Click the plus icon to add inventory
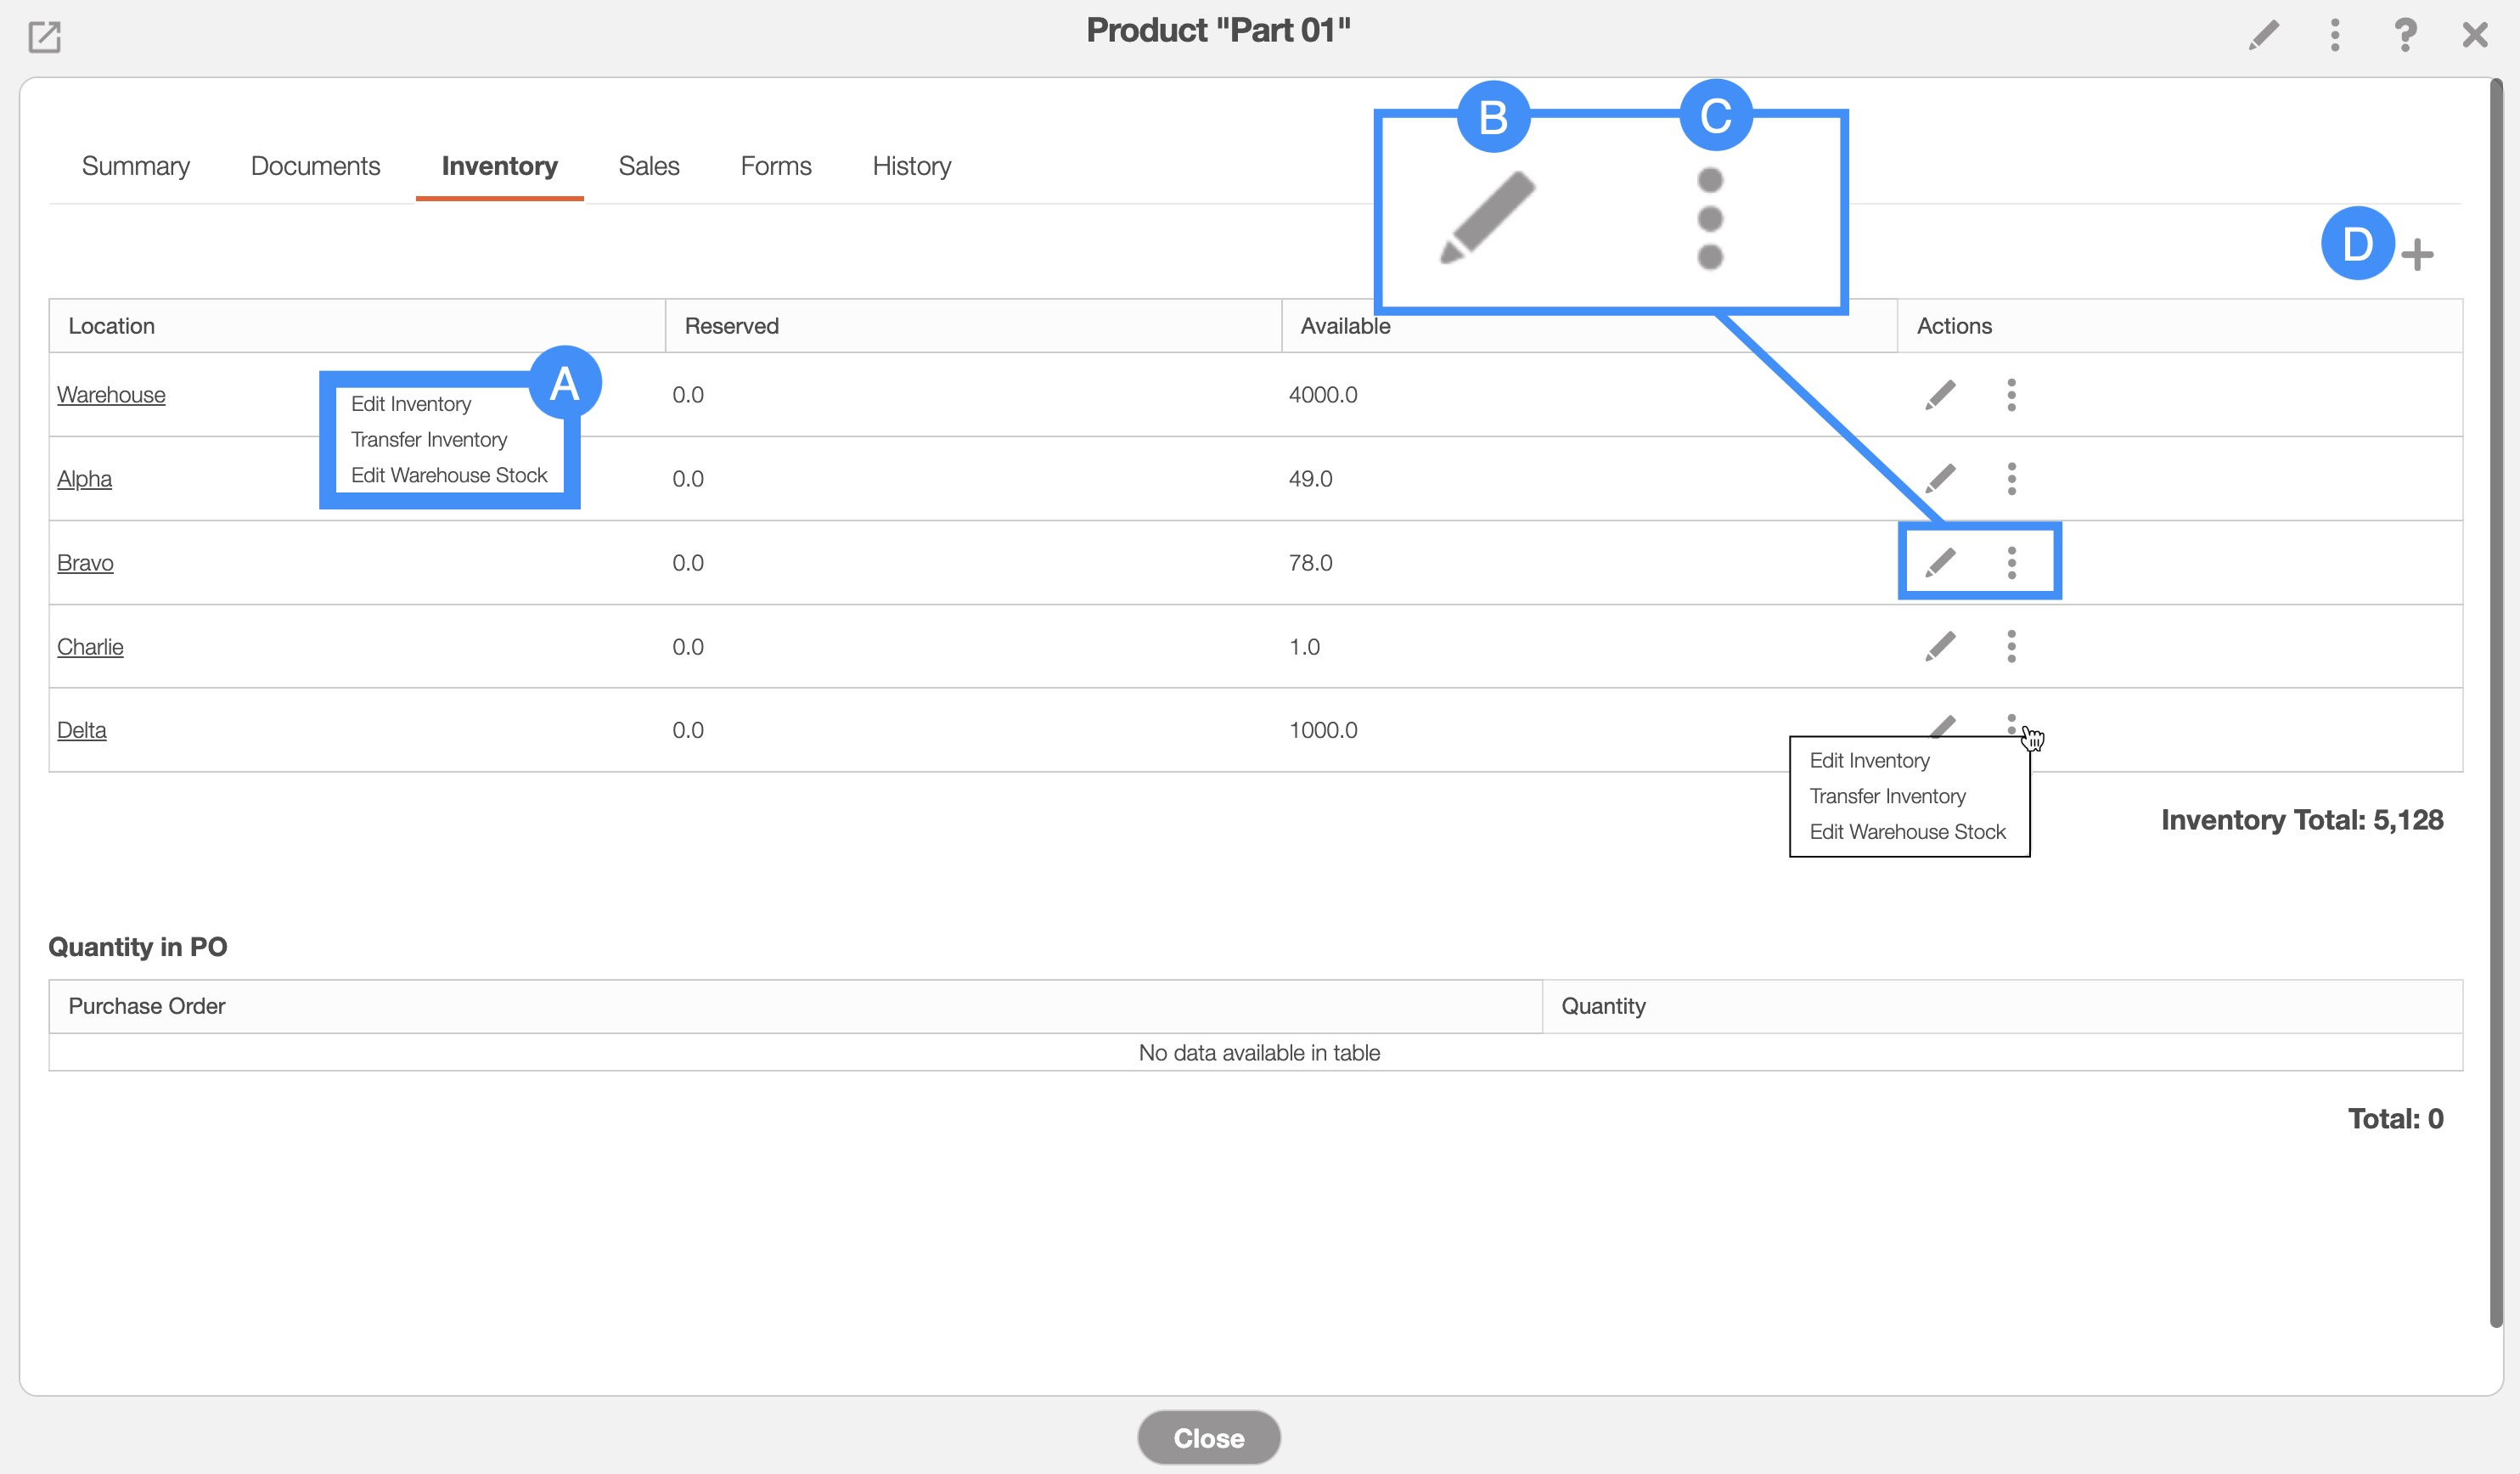 click(x=2417, y=254)
